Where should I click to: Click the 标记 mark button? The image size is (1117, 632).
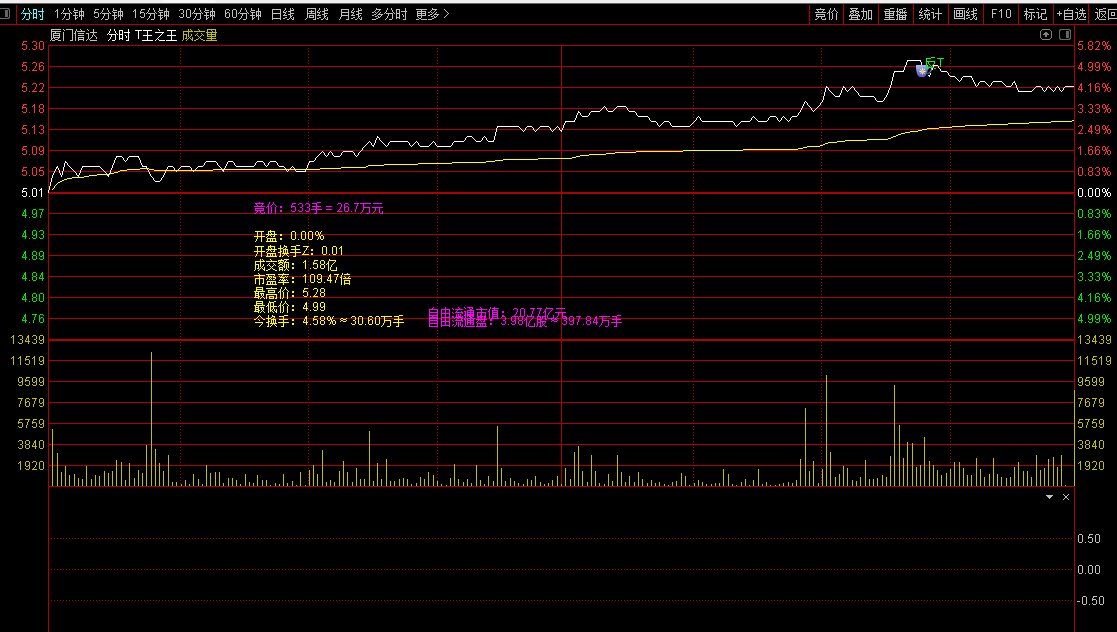(x=1035, y=14)
